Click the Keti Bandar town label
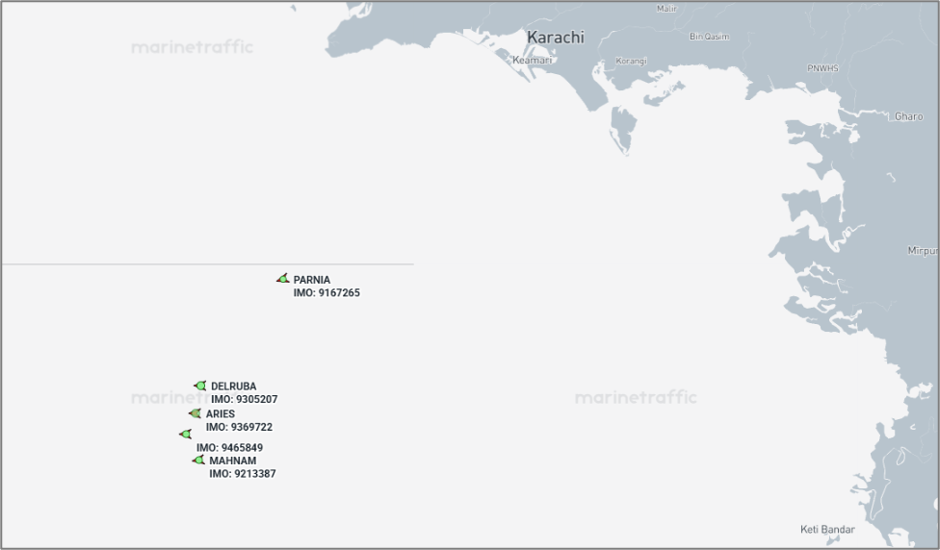 pos(827,529)
